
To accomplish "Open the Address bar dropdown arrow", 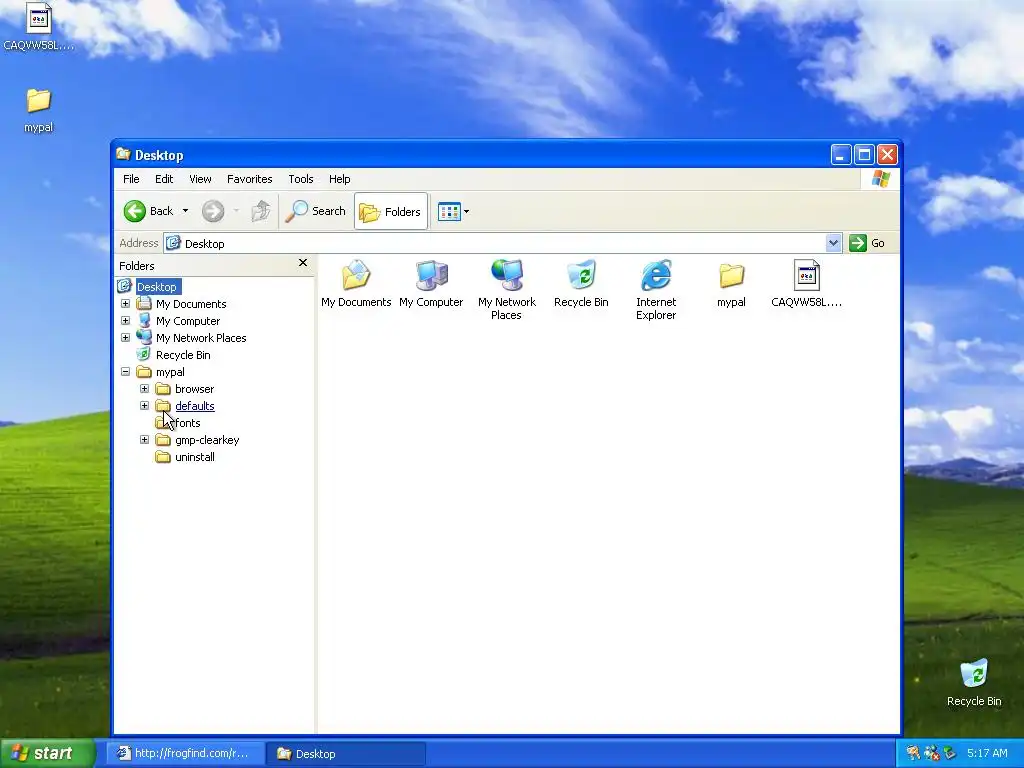I will (833, 244).
